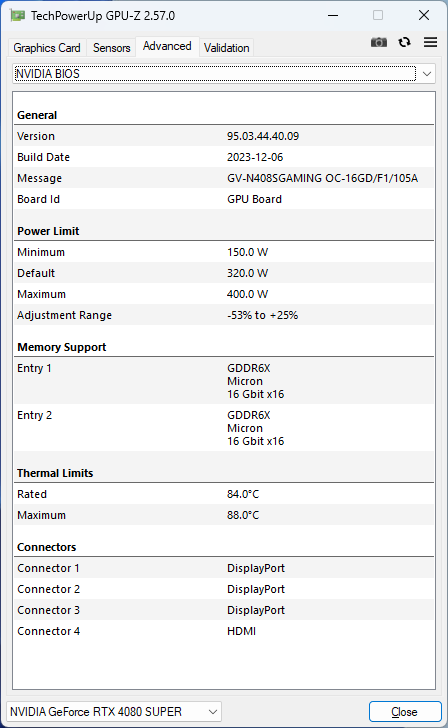Screen dimensions: 448x728
Task: Expand the NVIDIA BIOS dropdown arrow
Action: tap(427, 74)
